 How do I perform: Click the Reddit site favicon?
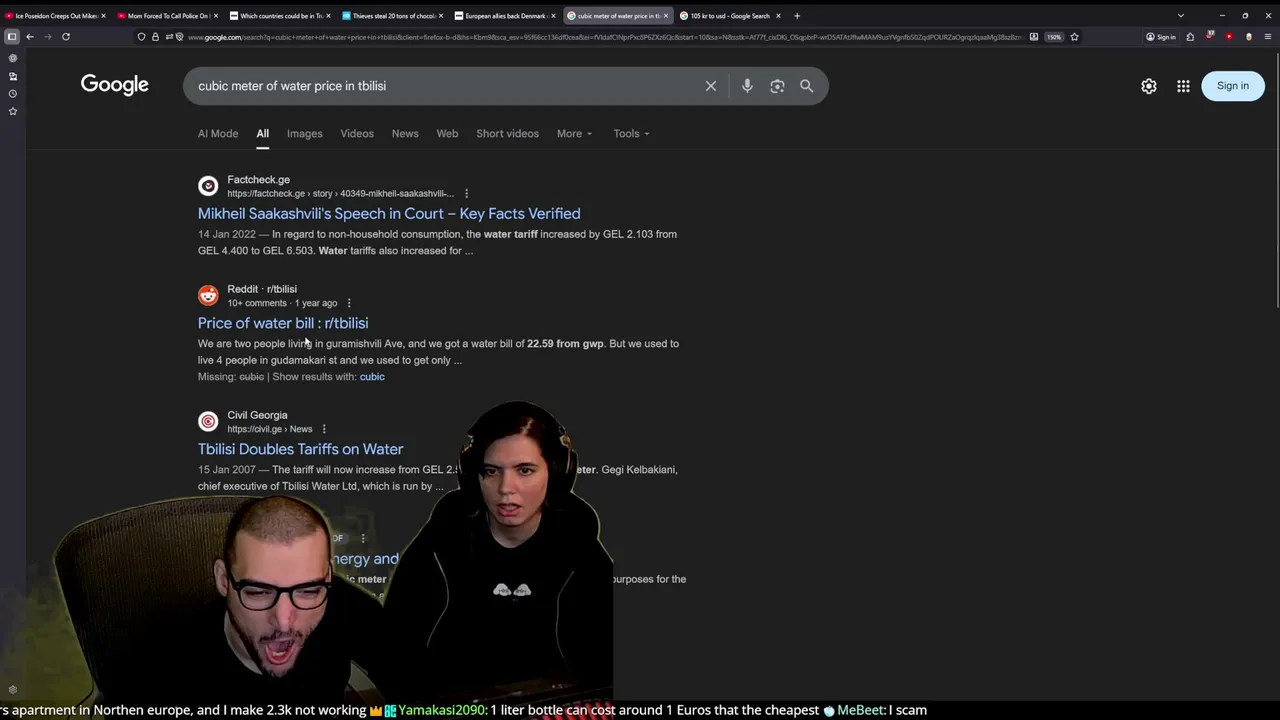[208, 295]
